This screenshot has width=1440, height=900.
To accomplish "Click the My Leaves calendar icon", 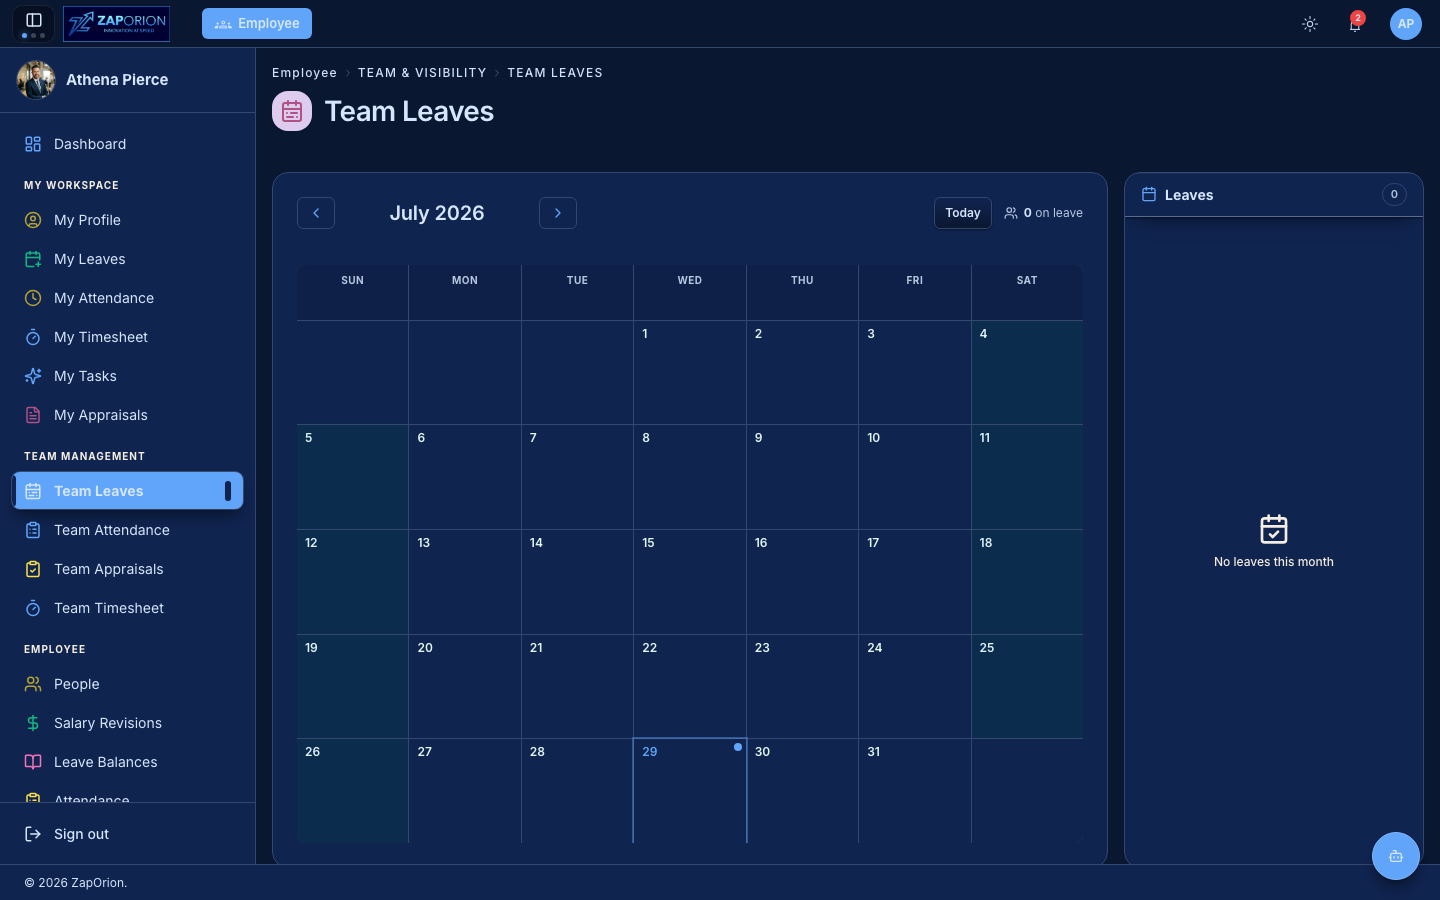I will tap(33, 259).
